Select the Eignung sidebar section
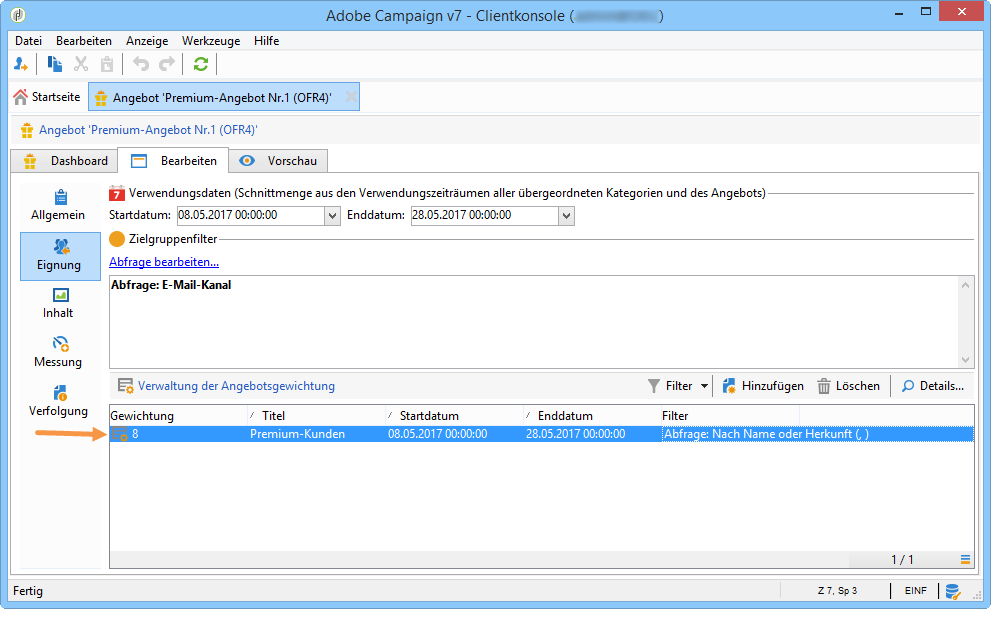 (x=60, y=256)
